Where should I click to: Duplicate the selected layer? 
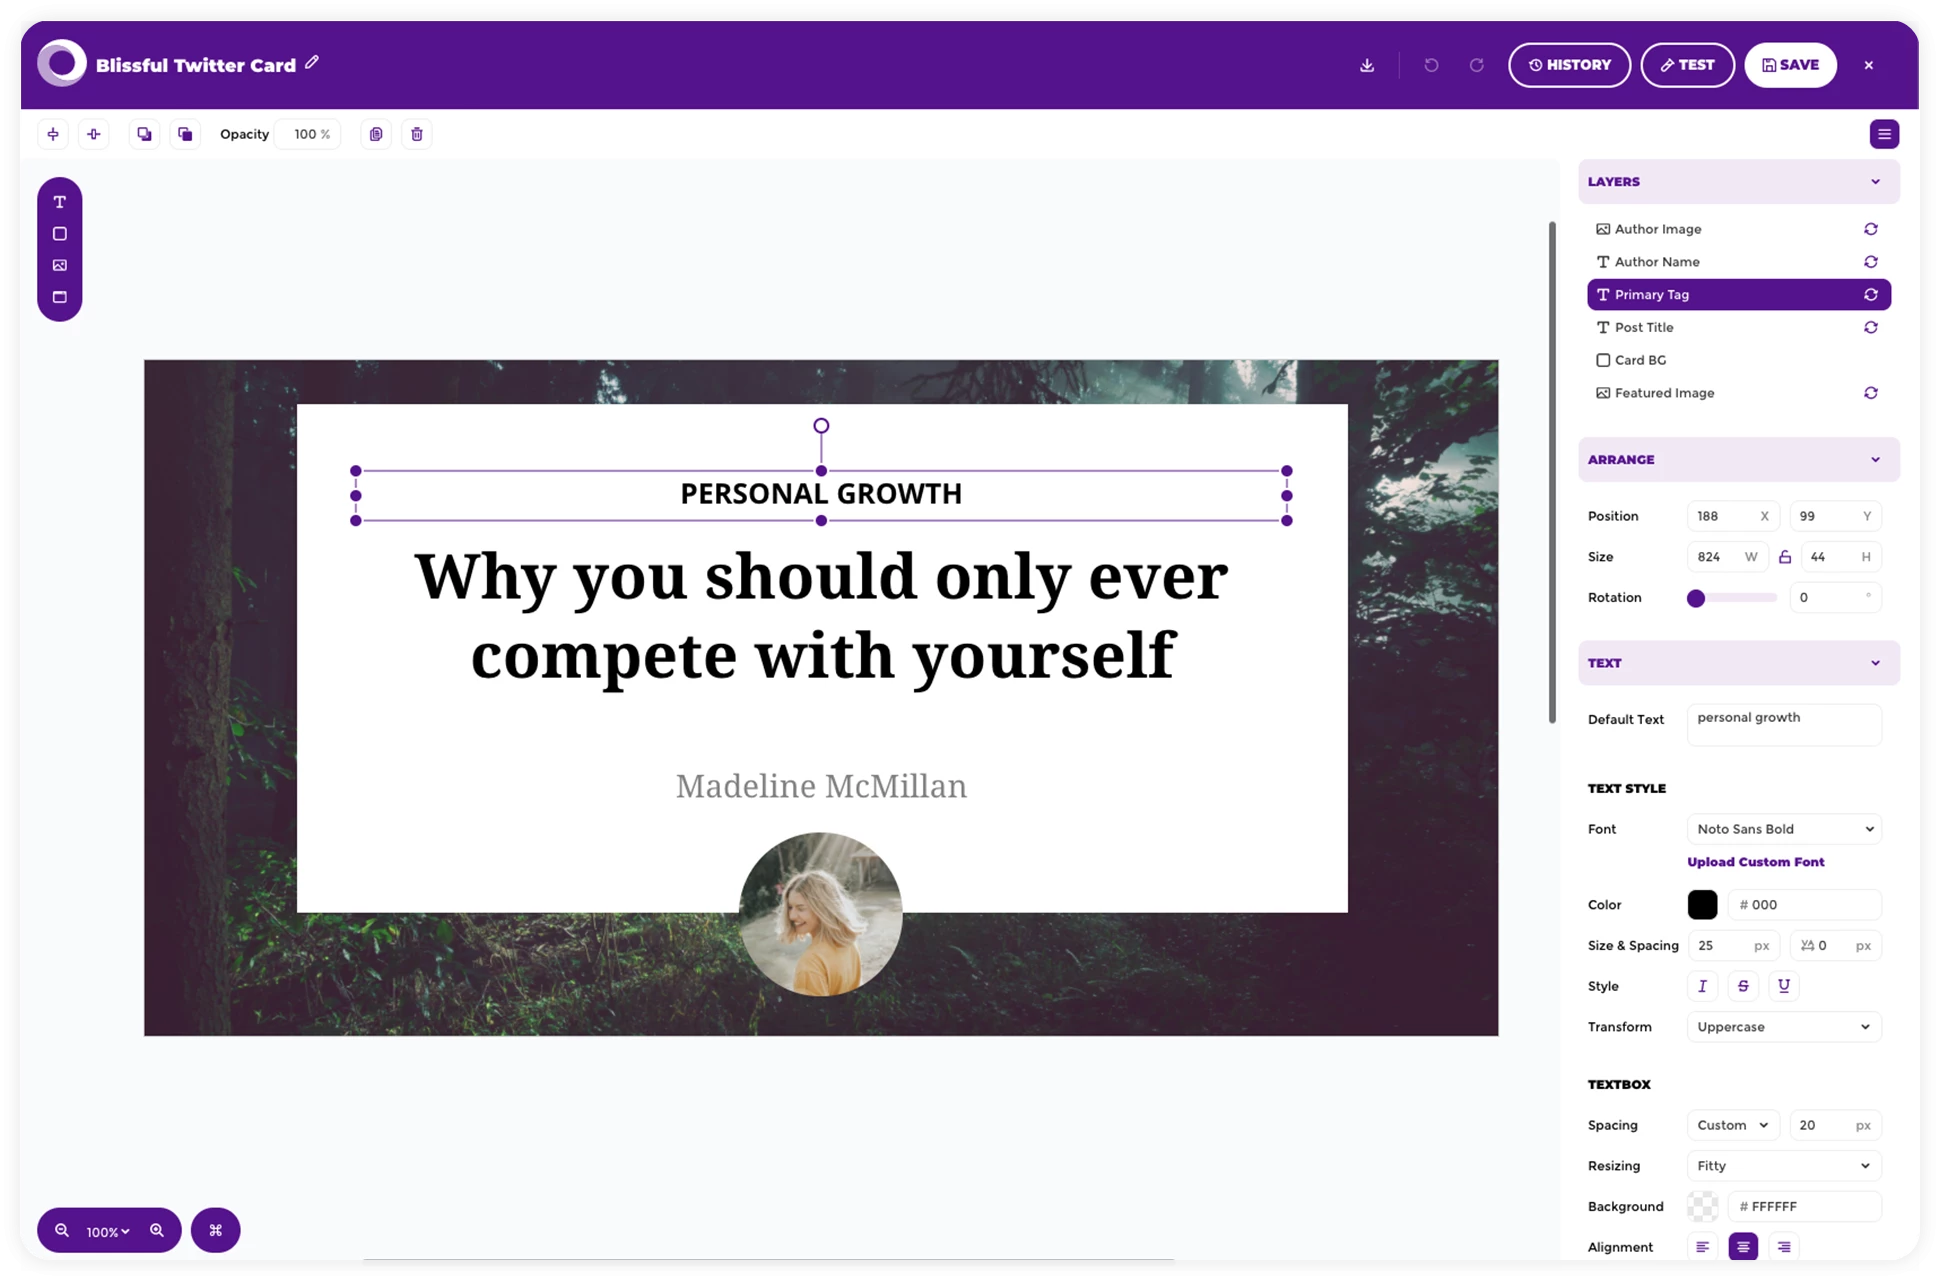376,134
